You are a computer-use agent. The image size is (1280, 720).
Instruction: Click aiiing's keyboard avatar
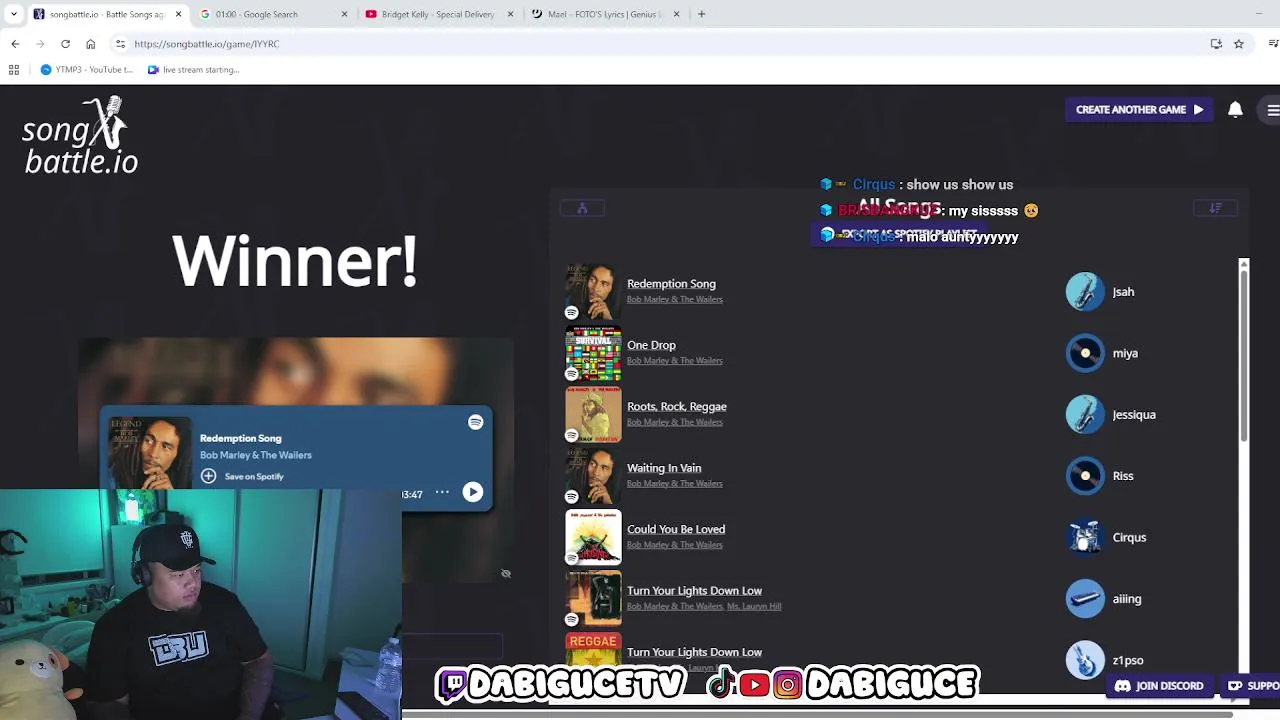1085,599
